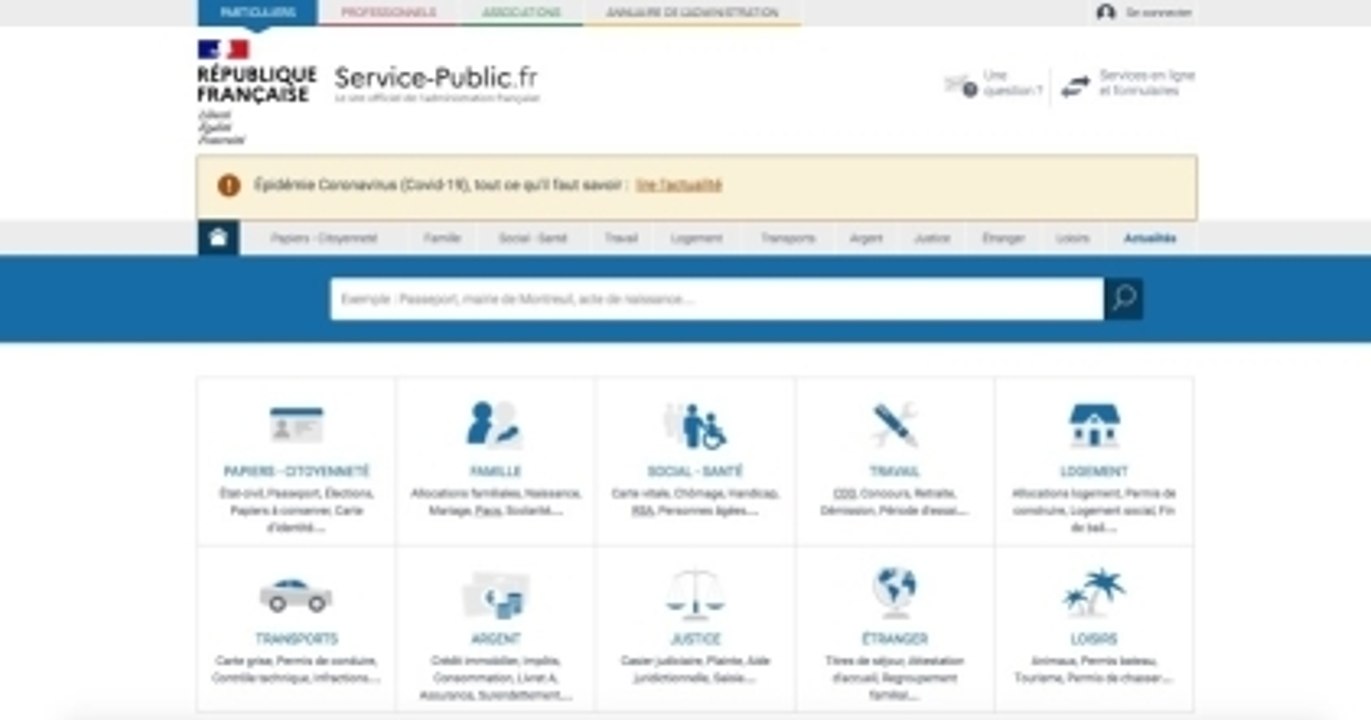1371x720 pixels.
Task: Open Actualités in the navigation bar
Action: tap(1150, 239)
